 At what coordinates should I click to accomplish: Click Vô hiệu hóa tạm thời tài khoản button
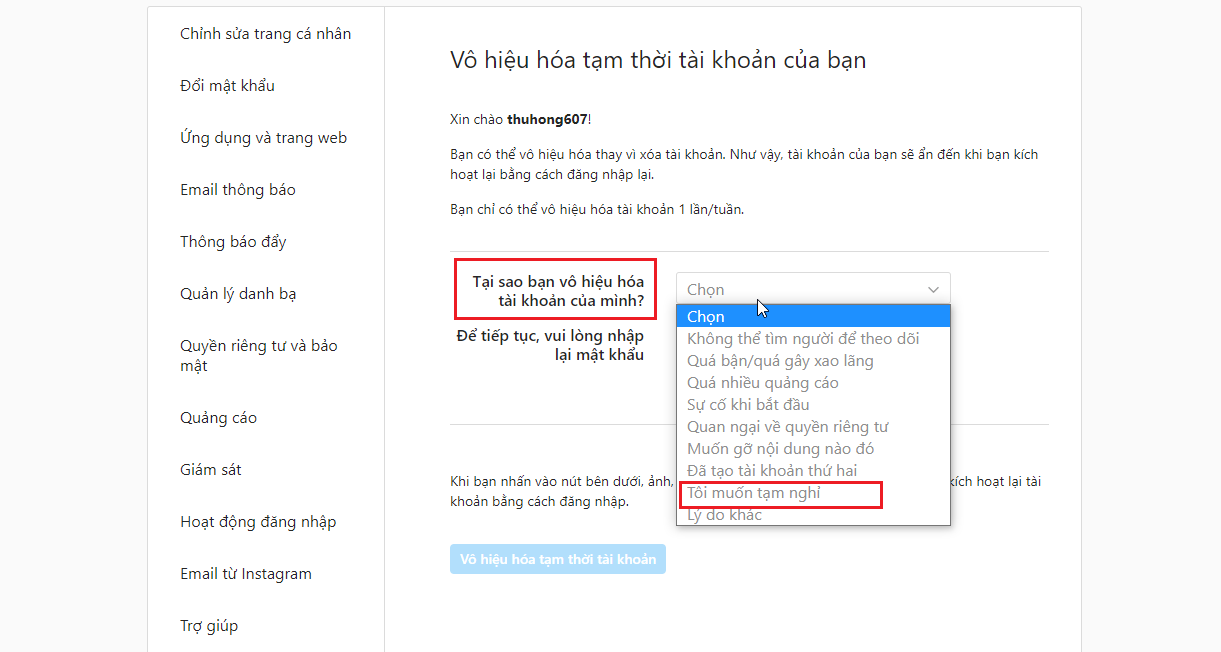[558, 559]
